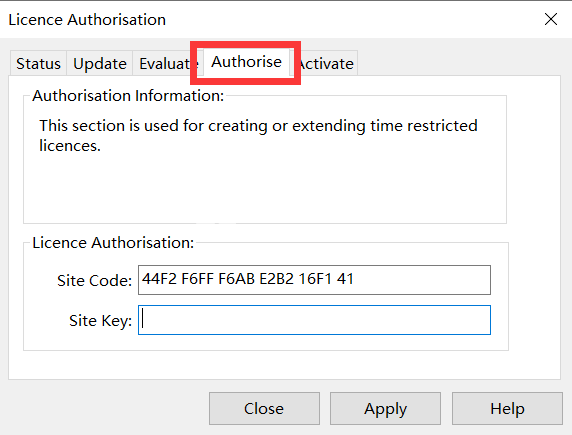
Task: Click the Licence Authorisation window title
Action: tap(87, 20)
